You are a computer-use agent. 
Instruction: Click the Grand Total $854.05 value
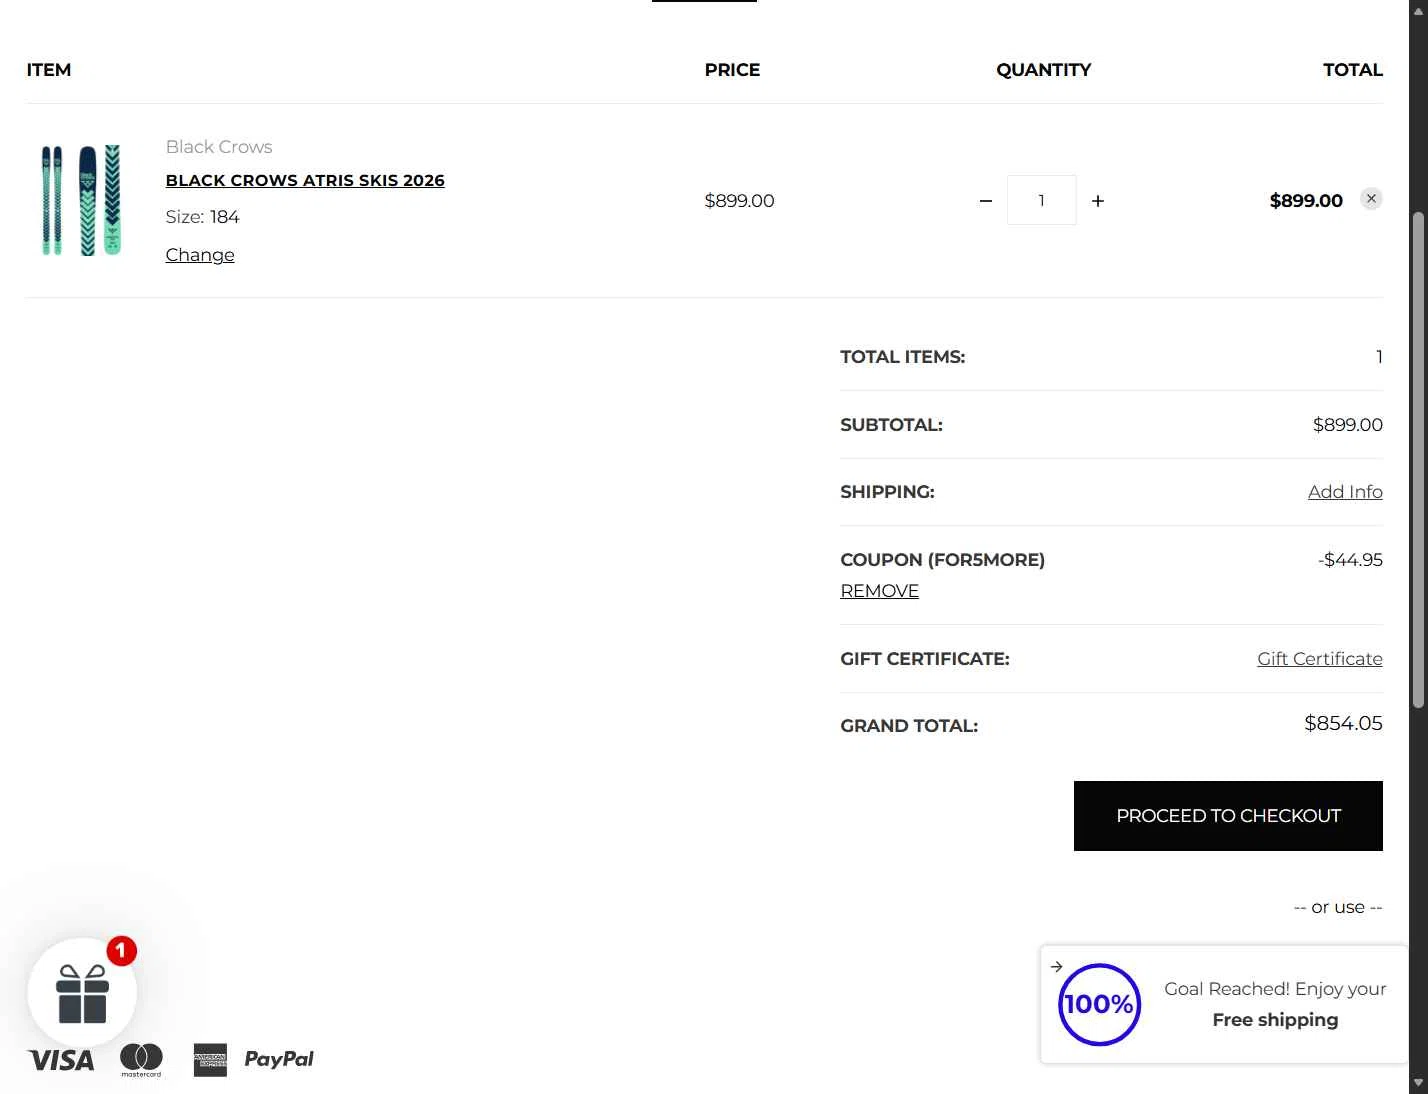(1343, 723)
